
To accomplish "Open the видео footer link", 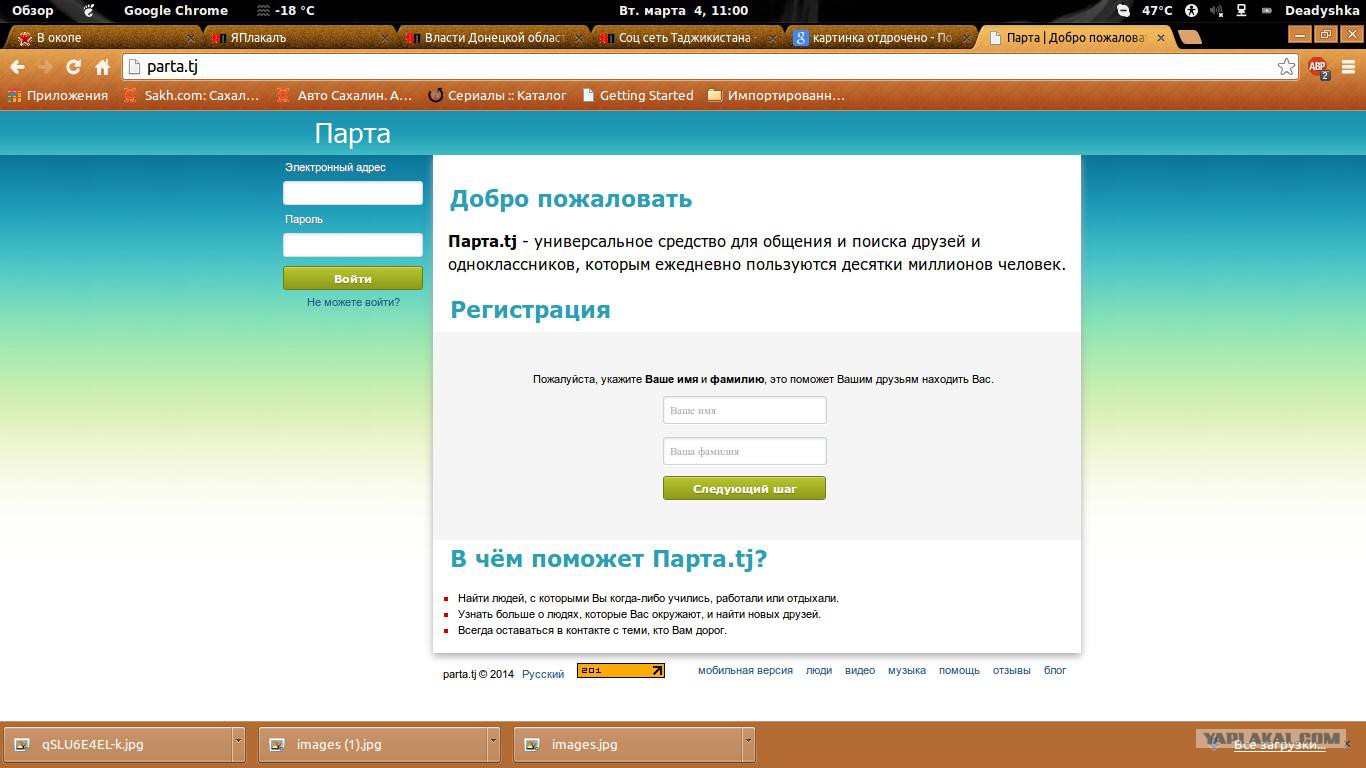I will [x=860, y=670].
